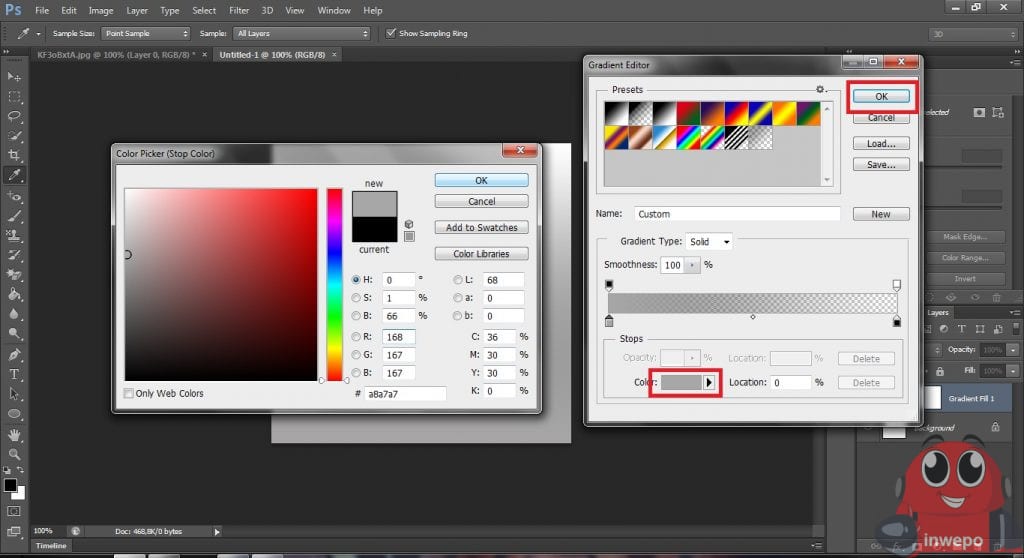Select the Eyedropper tool
The width and height of the screenshot is (1024, 558).
14,175
